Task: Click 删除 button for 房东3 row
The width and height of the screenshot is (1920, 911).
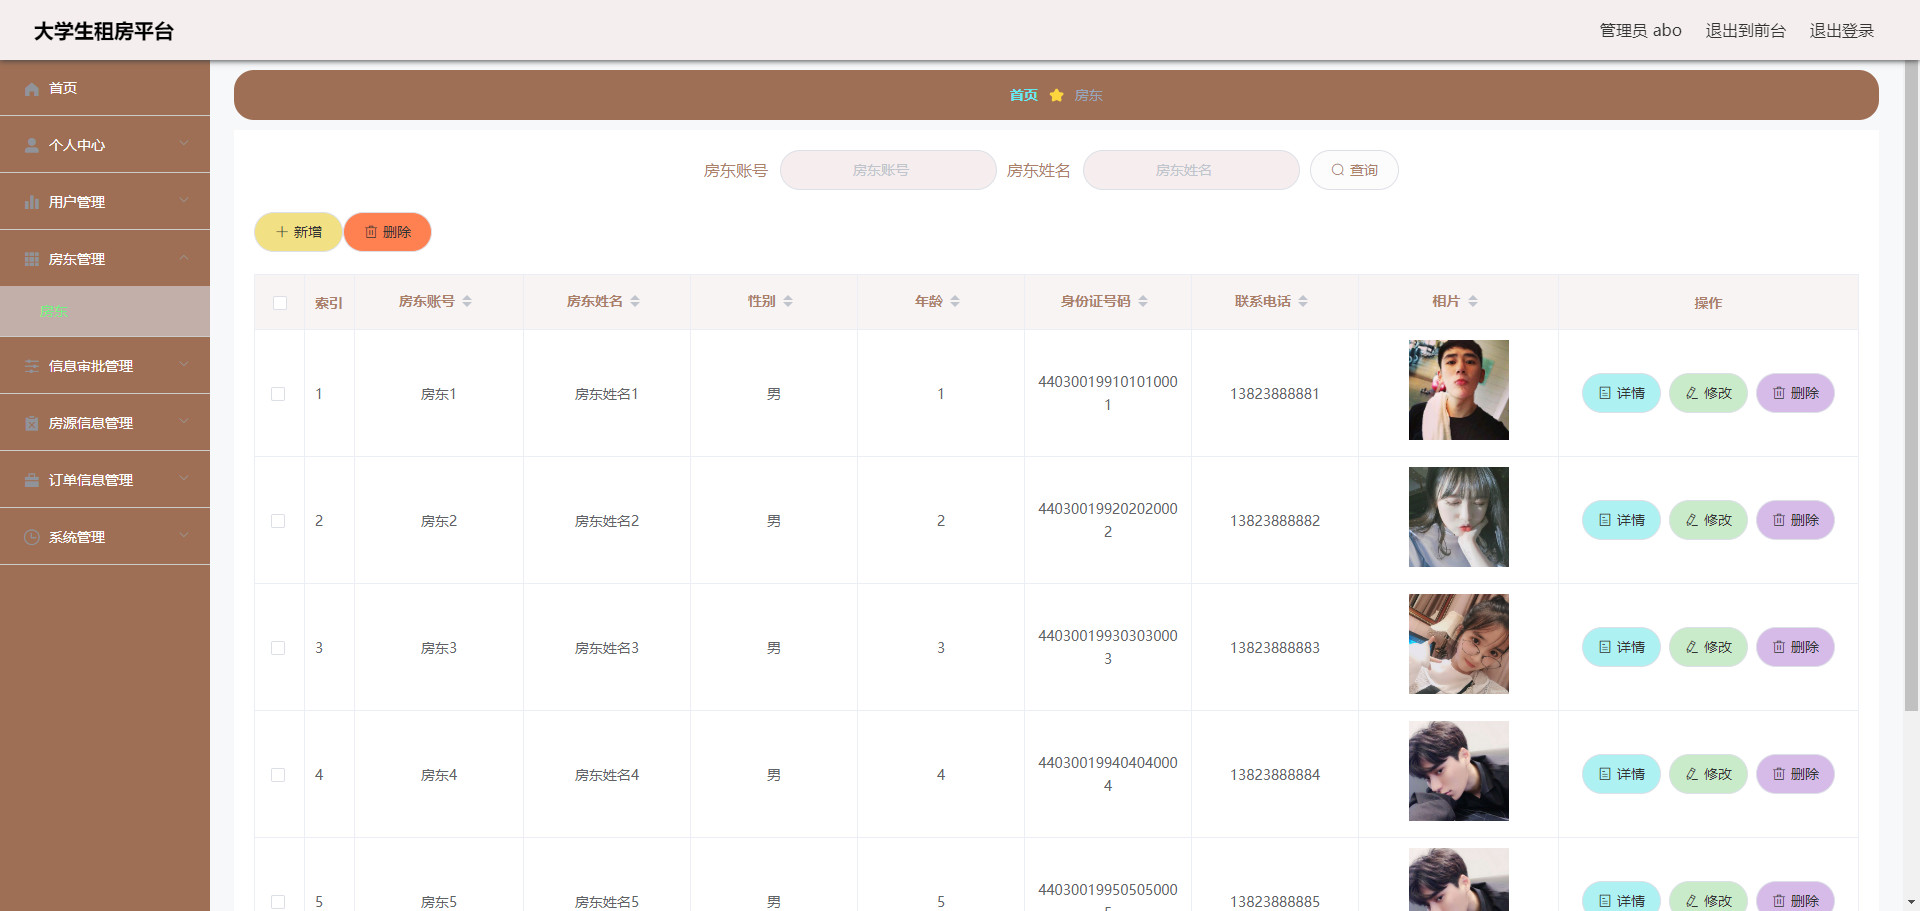Action: coord(1795,647)
